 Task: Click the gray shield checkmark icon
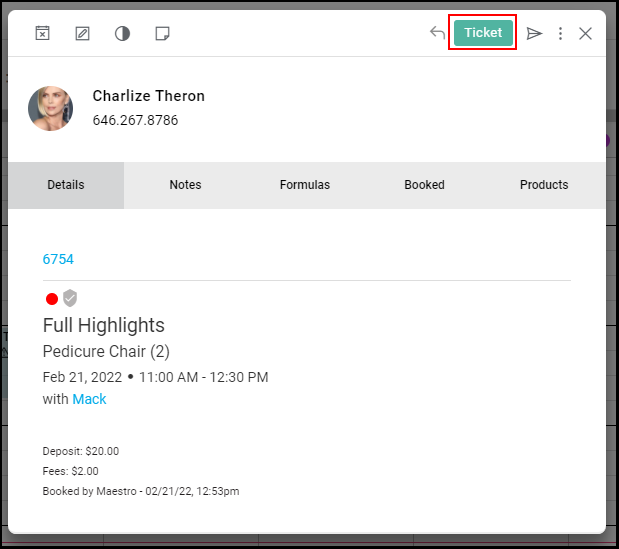(x=70, y=298)
